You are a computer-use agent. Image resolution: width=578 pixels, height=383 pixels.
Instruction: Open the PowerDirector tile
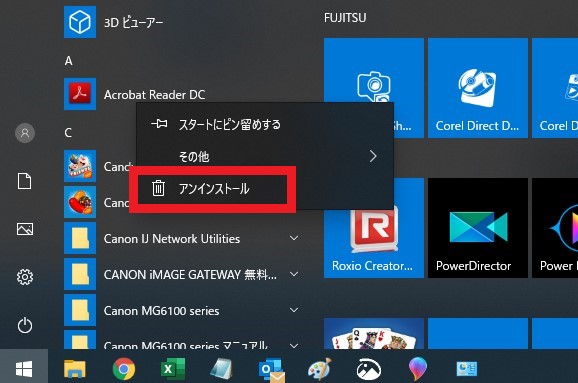(478, 228)
